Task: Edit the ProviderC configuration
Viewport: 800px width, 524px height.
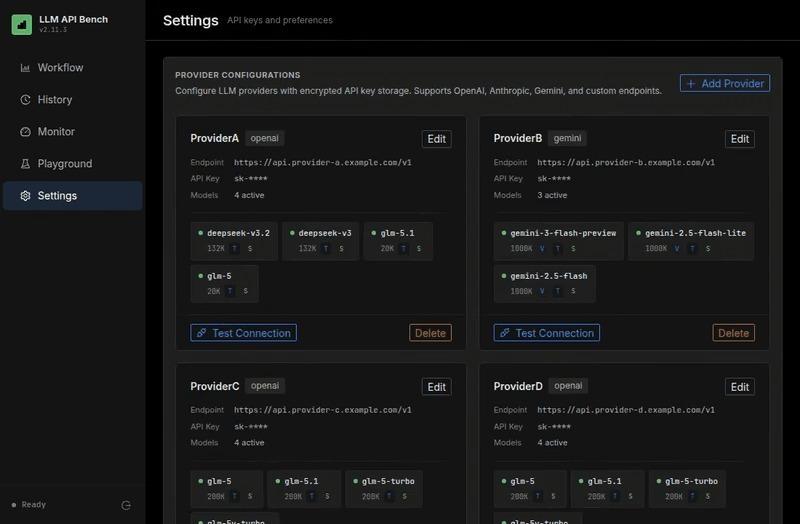Action: (x=436, y=387)
